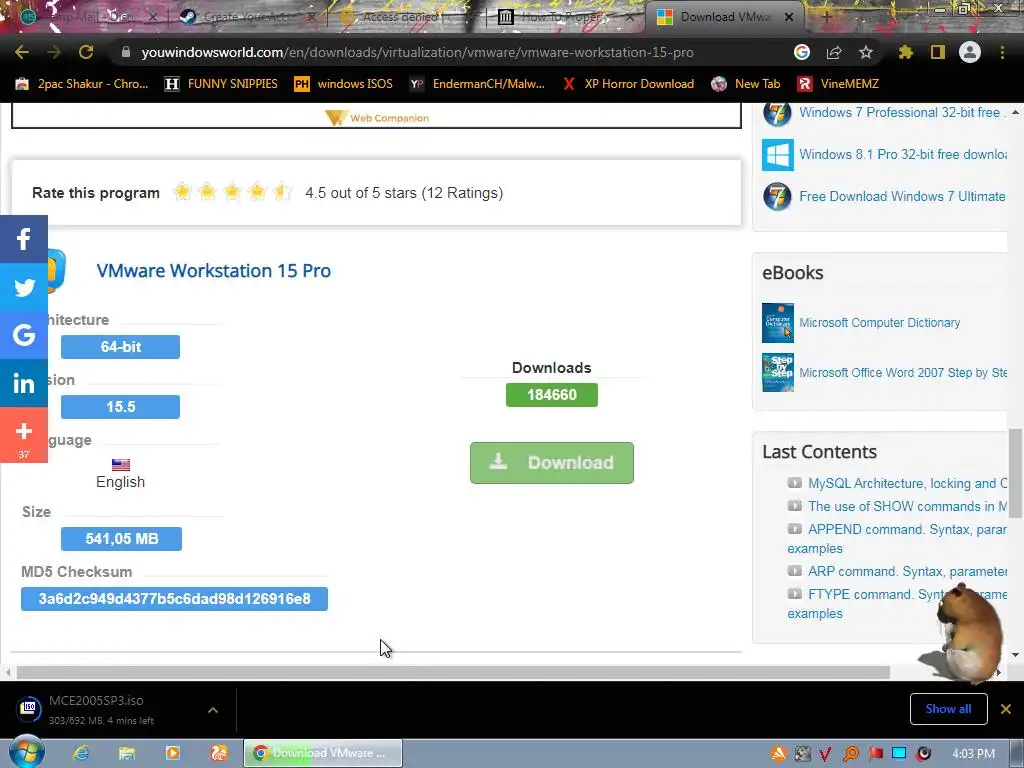The width and height of the screenshot is (1024, 768).
Task: Reload the page with the refresh icon
Action: (x=86, y=52)
